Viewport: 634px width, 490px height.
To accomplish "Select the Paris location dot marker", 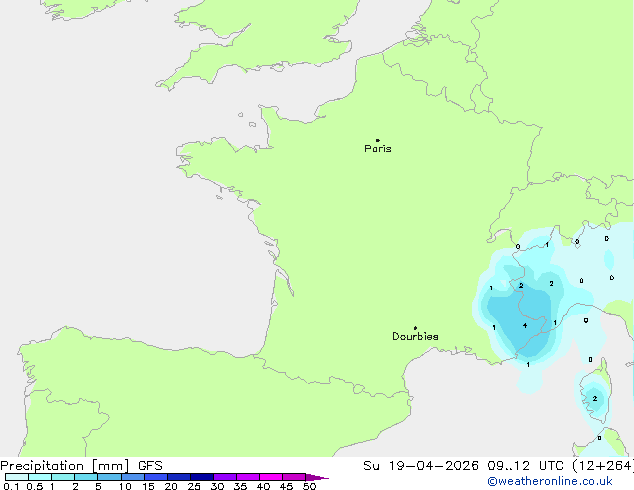I will coord(378,140).
